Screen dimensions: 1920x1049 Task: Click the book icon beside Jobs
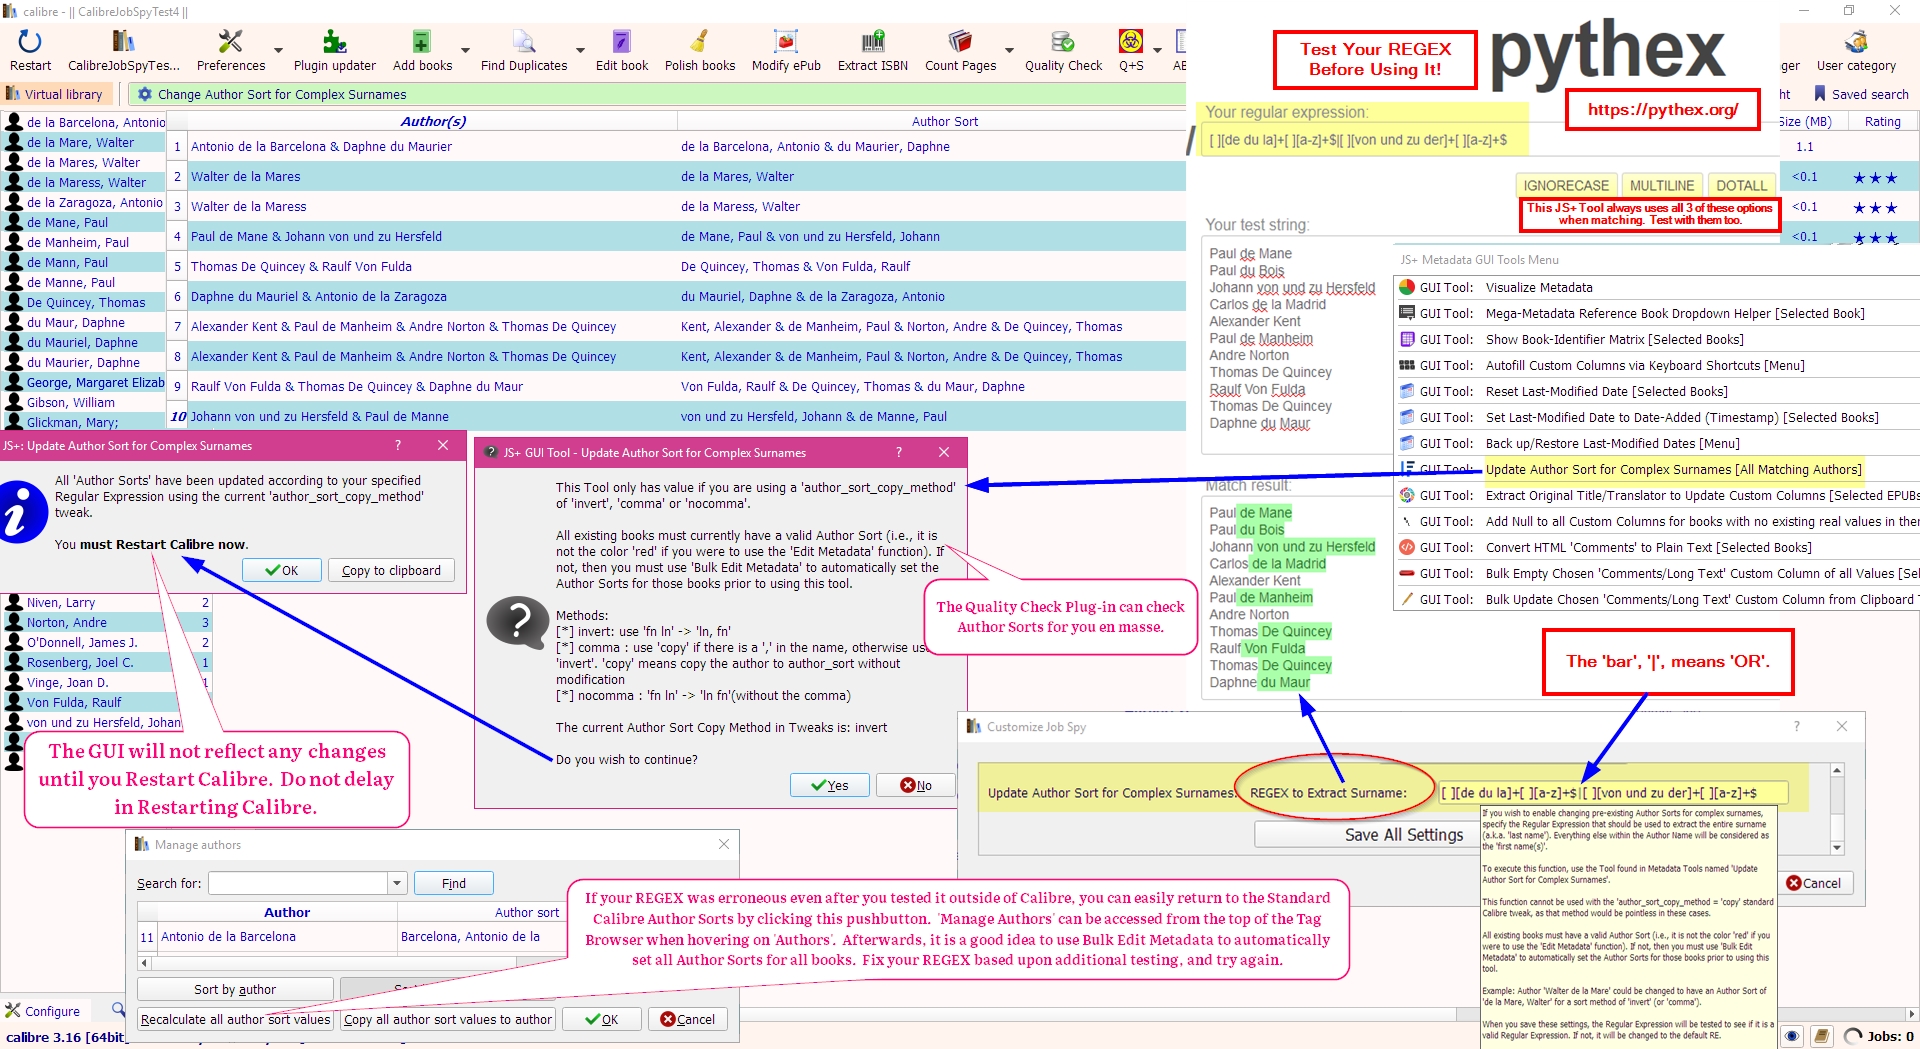coord(1822,1036)
